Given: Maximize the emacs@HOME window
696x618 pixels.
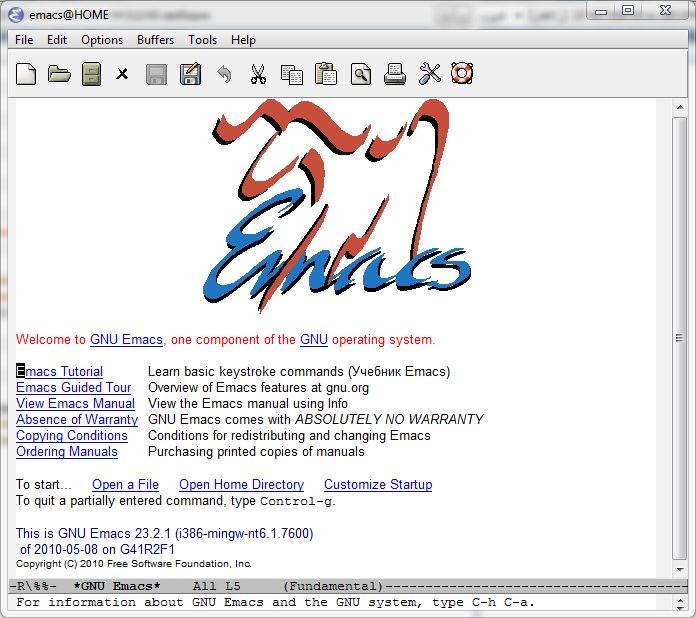Looking at the screenshot, I should coord(628,11).
